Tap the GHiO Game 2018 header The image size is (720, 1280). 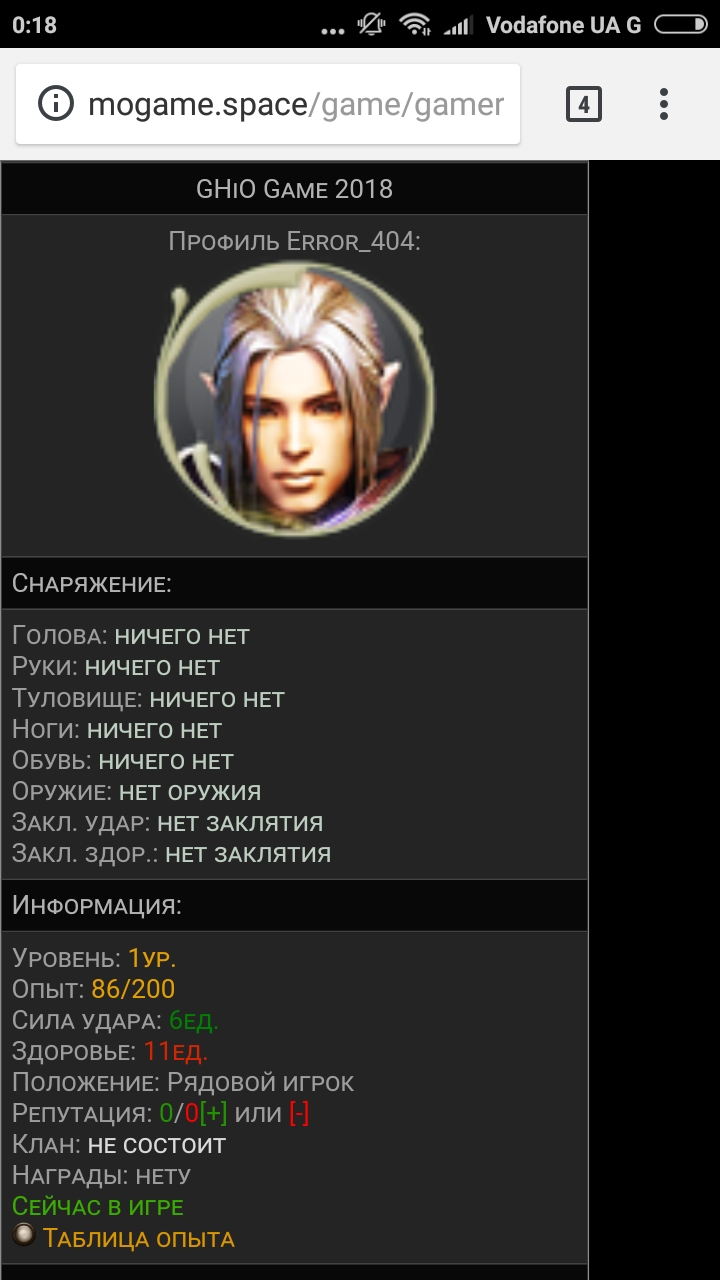point(294,188)
